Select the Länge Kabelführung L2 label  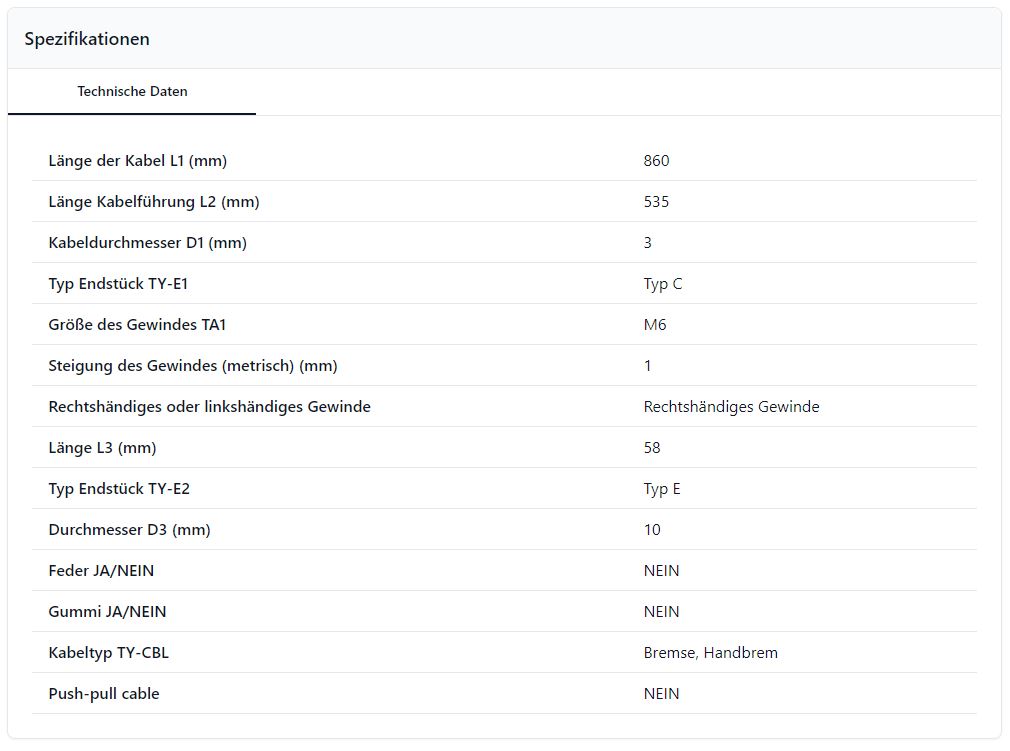pyautogui.click(x=153, y=202)
